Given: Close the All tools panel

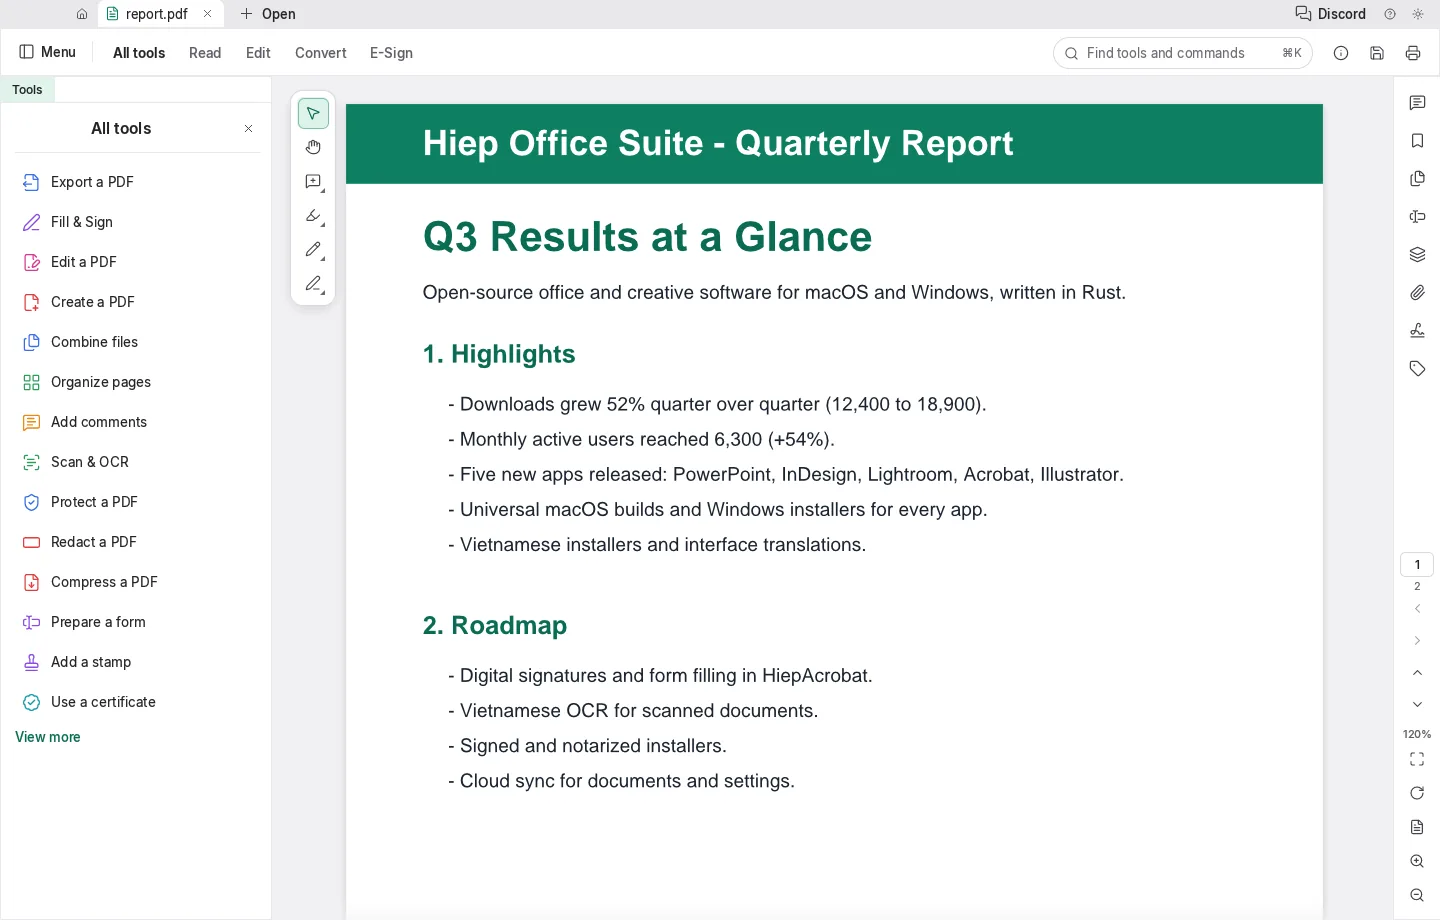Looking at the screenshot, I should point(248,129).
